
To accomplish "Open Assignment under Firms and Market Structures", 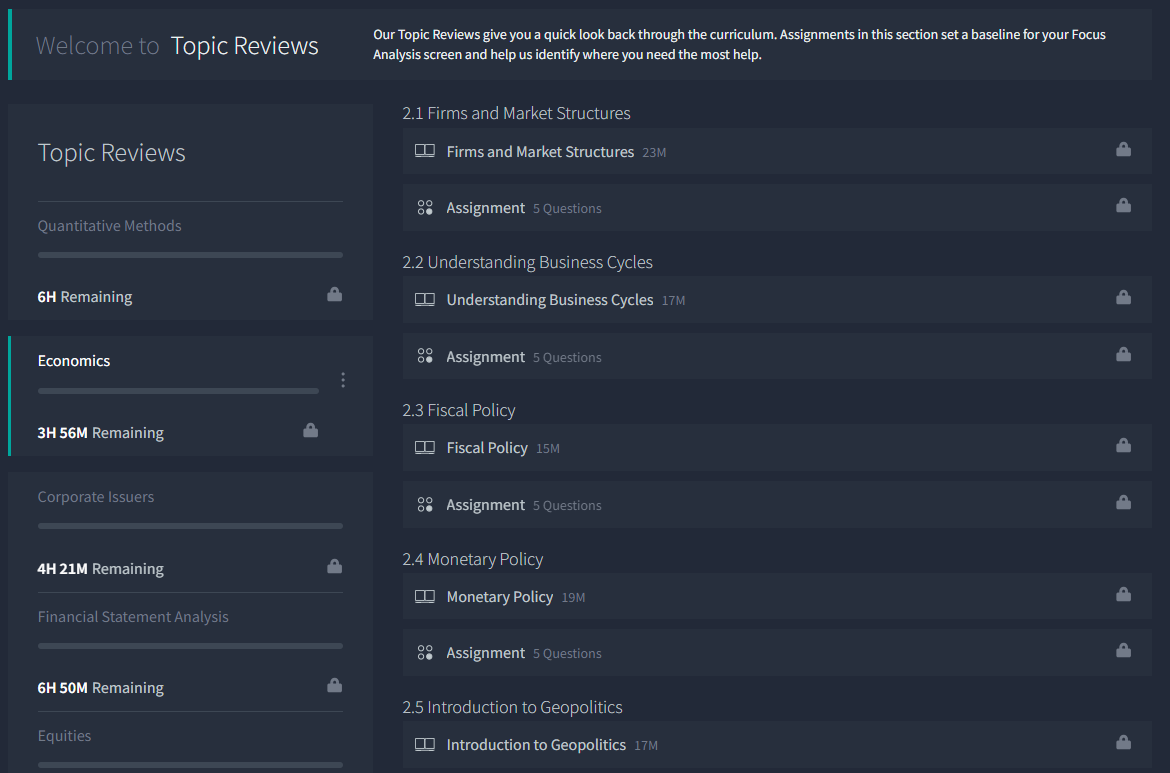I will coord(486,208).
